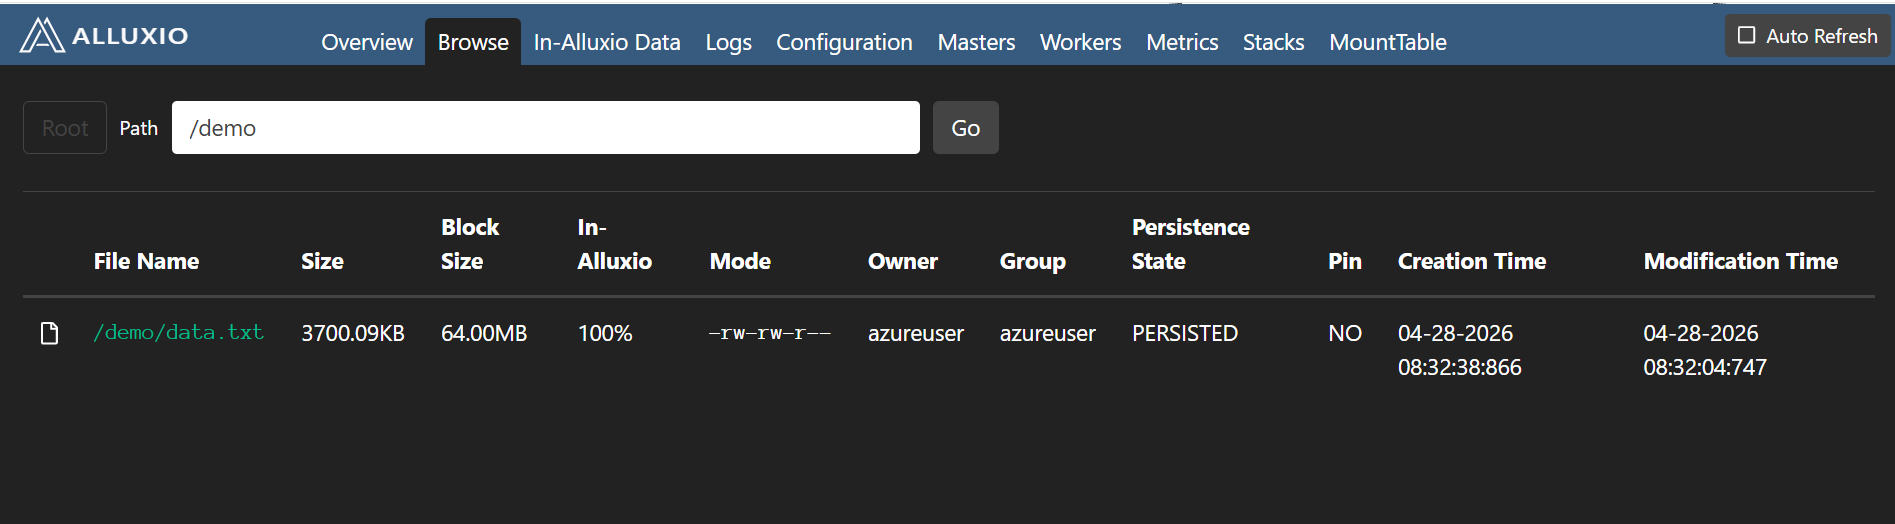
Task: Open the Logs tab
Action: 728,42
